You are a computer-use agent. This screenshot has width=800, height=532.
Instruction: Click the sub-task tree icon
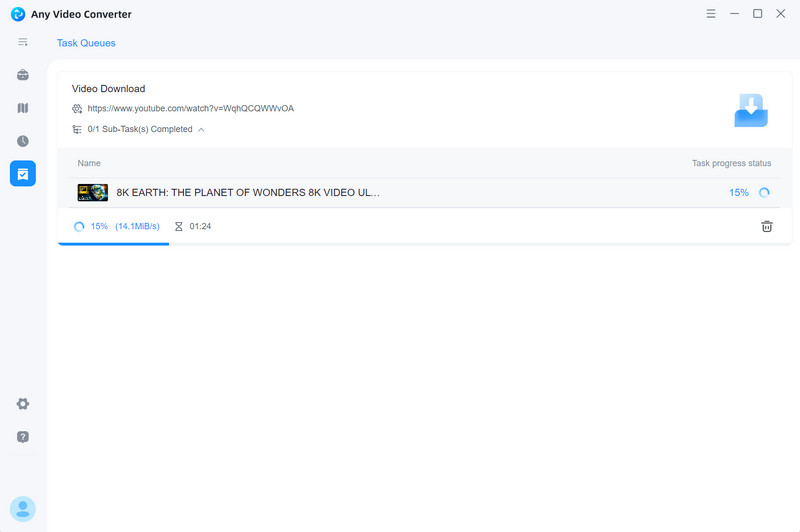click(x=77, y=130)
